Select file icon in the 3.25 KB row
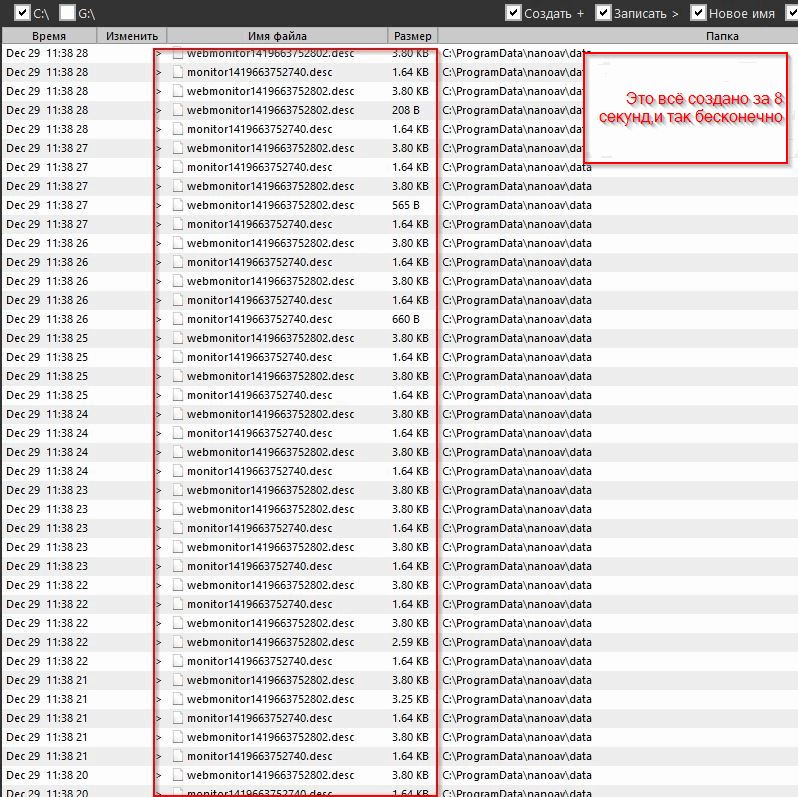 [178, 699]
